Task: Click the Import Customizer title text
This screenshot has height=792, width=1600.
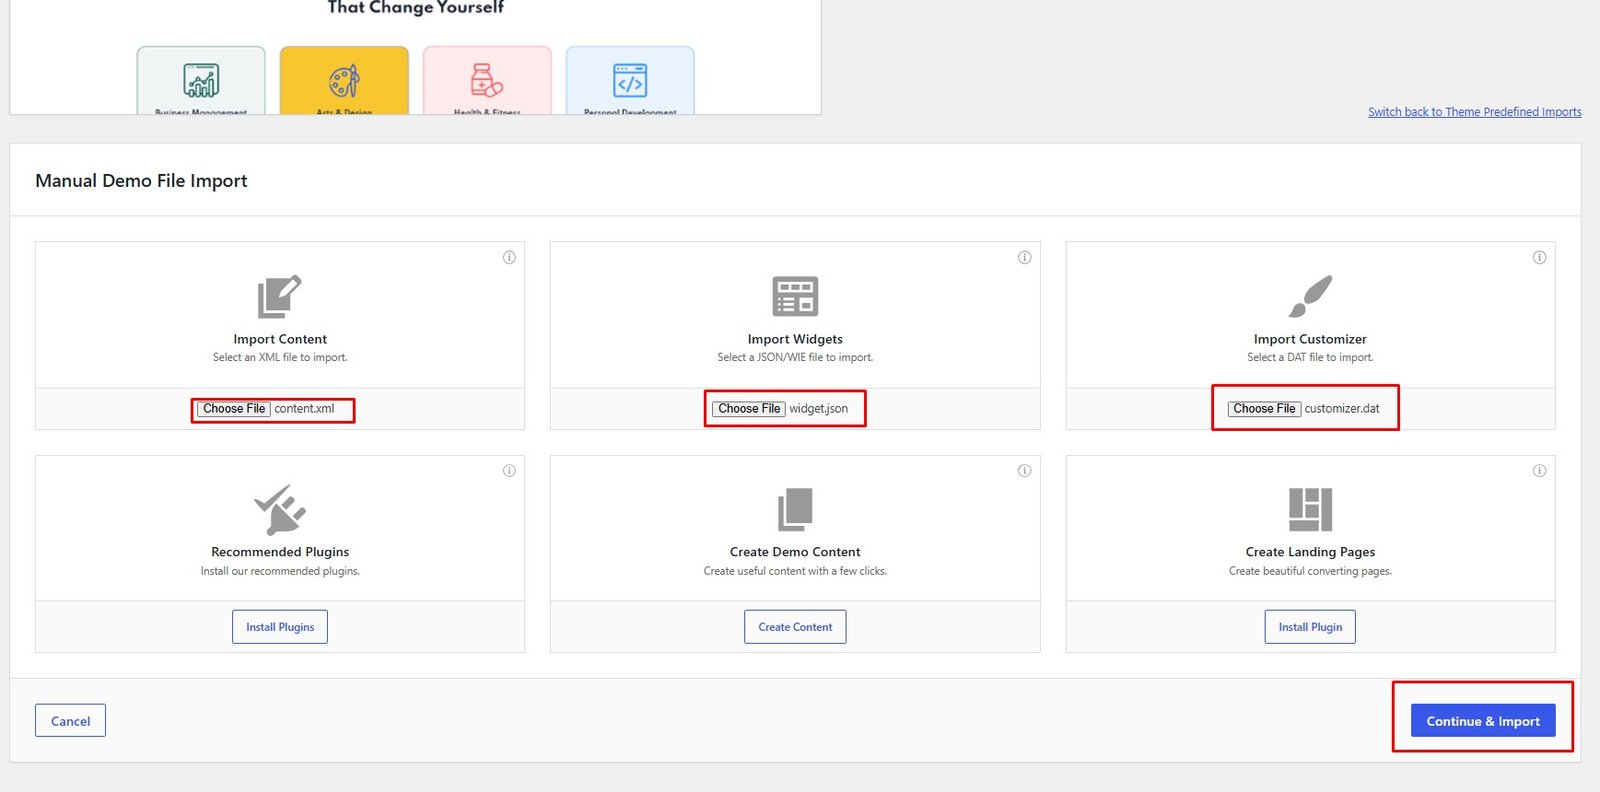Action: click(x=1310, y=339)
